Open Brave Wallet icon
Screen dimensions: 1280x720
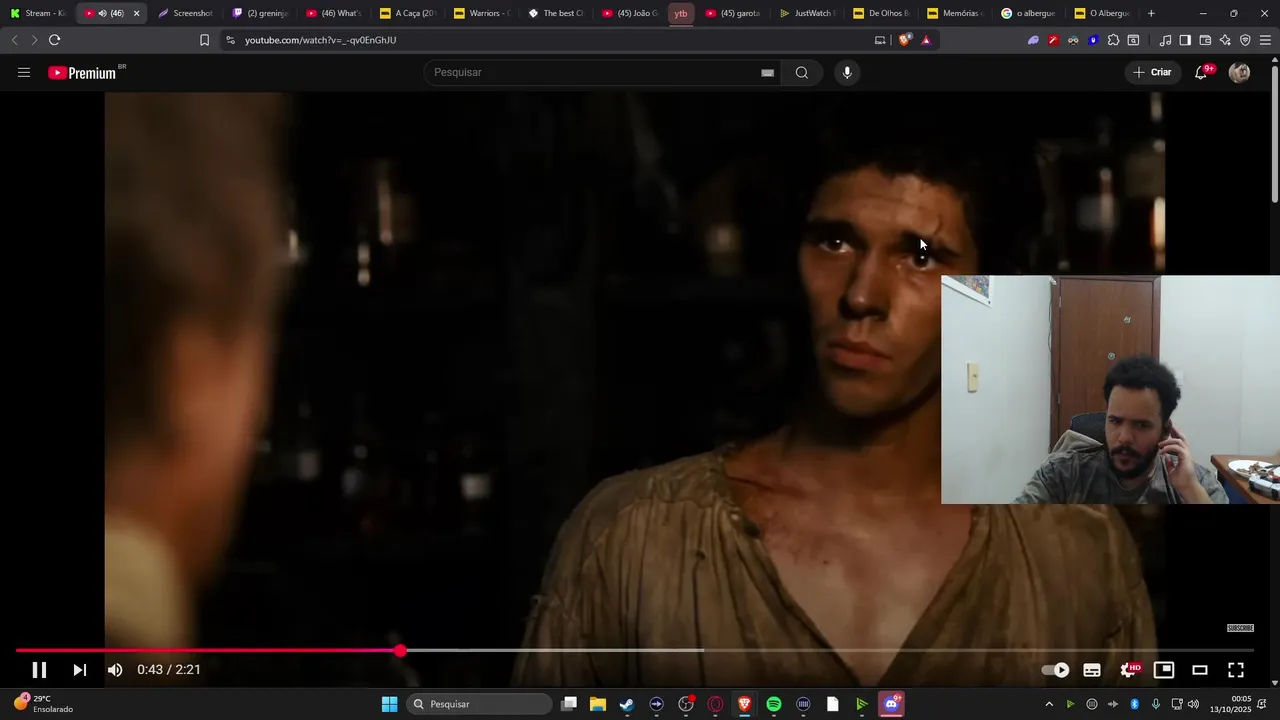[x=1205, y=40]
